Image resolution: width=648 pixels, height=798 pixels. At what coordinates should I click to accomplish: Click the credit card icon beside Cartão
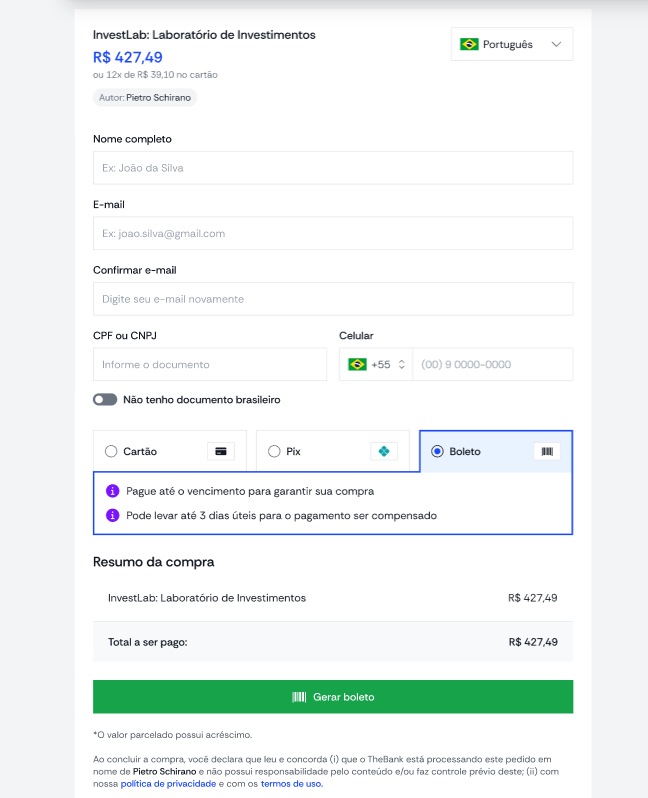(220, 451)
